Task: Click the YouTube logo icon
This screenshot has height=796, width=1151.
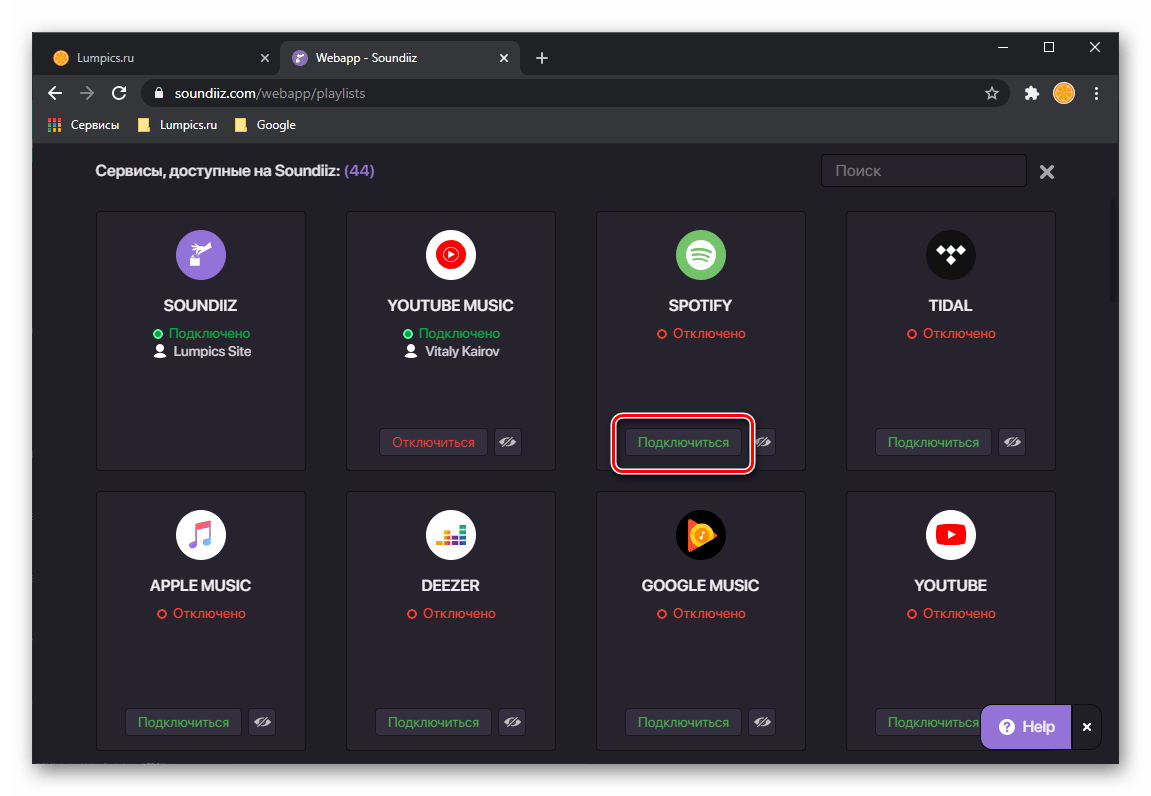Action: [951, 535]
